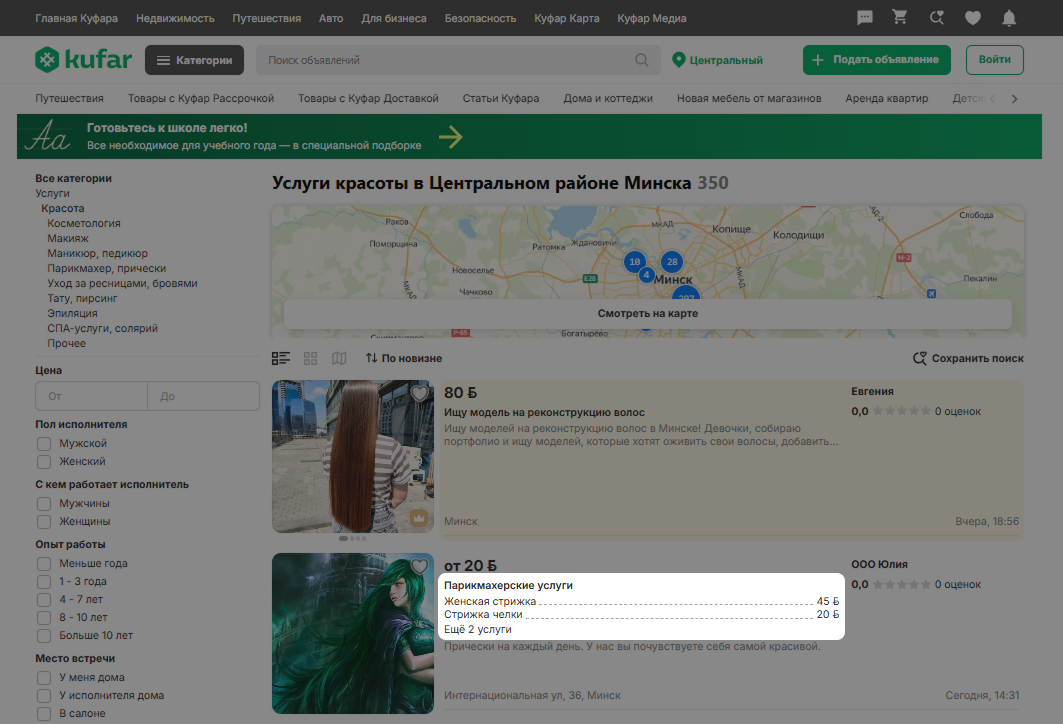Click map cluster marker 4

647,275
